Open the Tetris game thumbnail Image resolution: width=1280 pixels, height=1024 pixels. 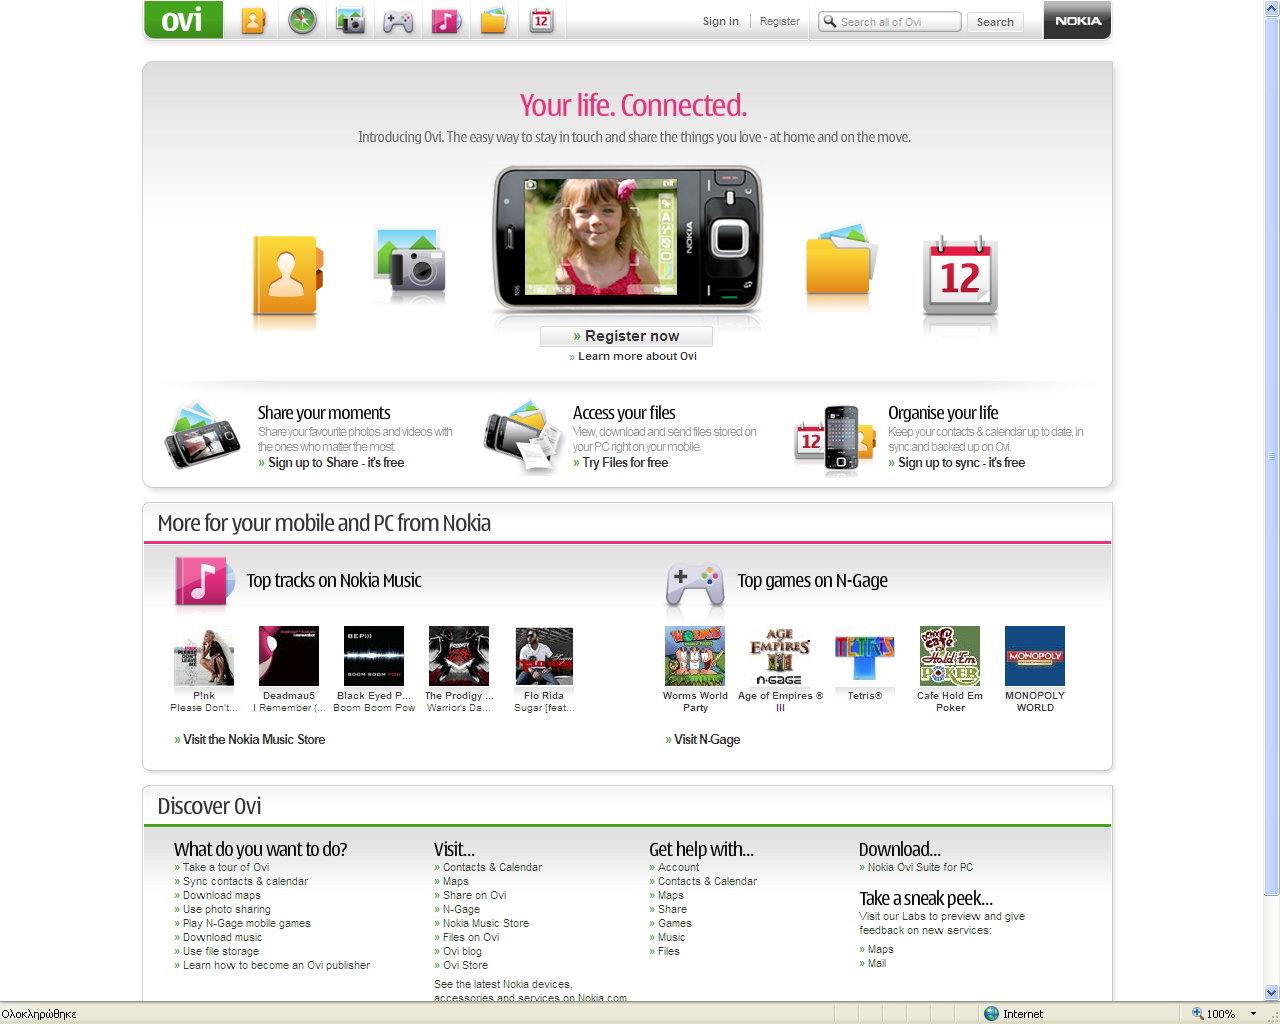point(865,656)
